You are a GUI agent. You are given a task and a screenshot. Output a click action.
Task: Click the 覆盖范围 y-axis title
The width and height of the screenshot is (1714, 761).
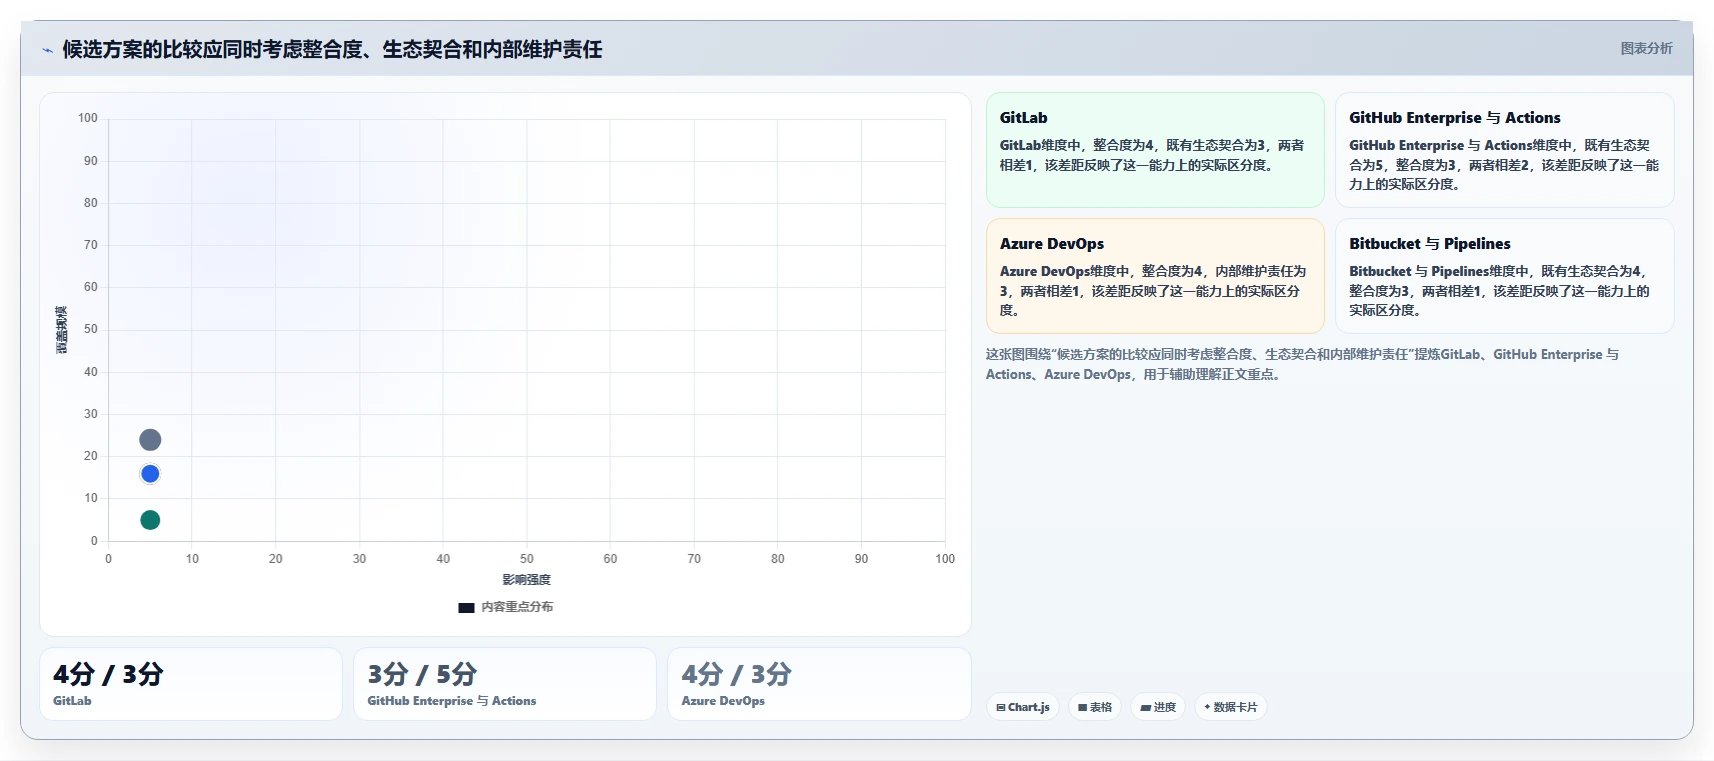pos(62,329)
